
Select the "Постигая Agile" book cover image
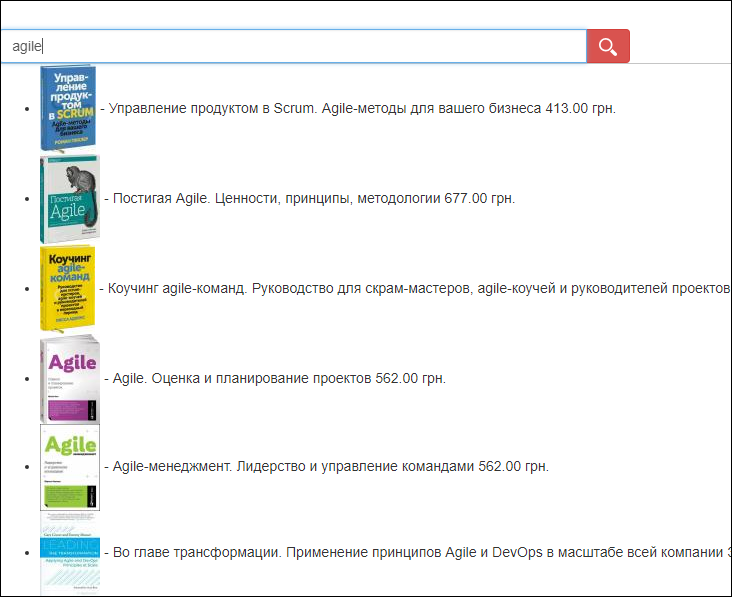[69, 198]
